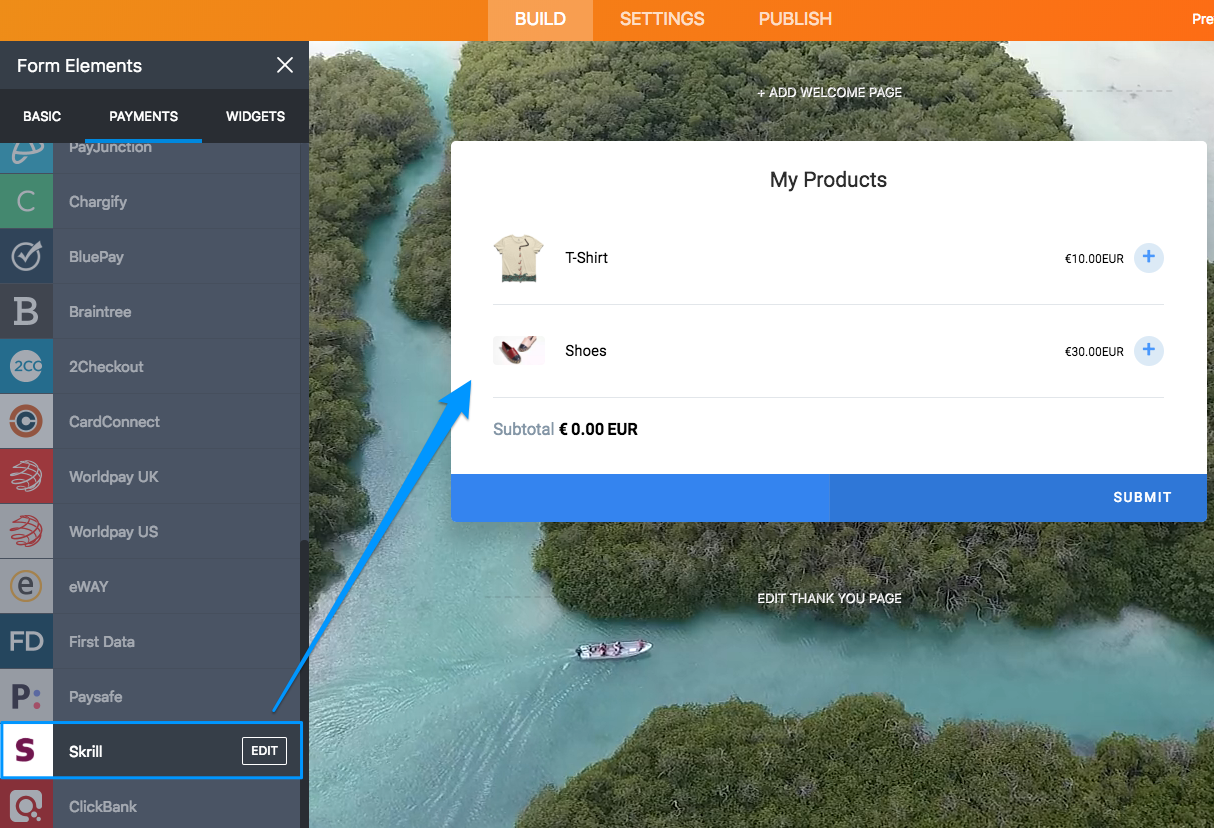
Task: Open the Widgets tab
Action: pyautogui.click(x=255, y=116)
